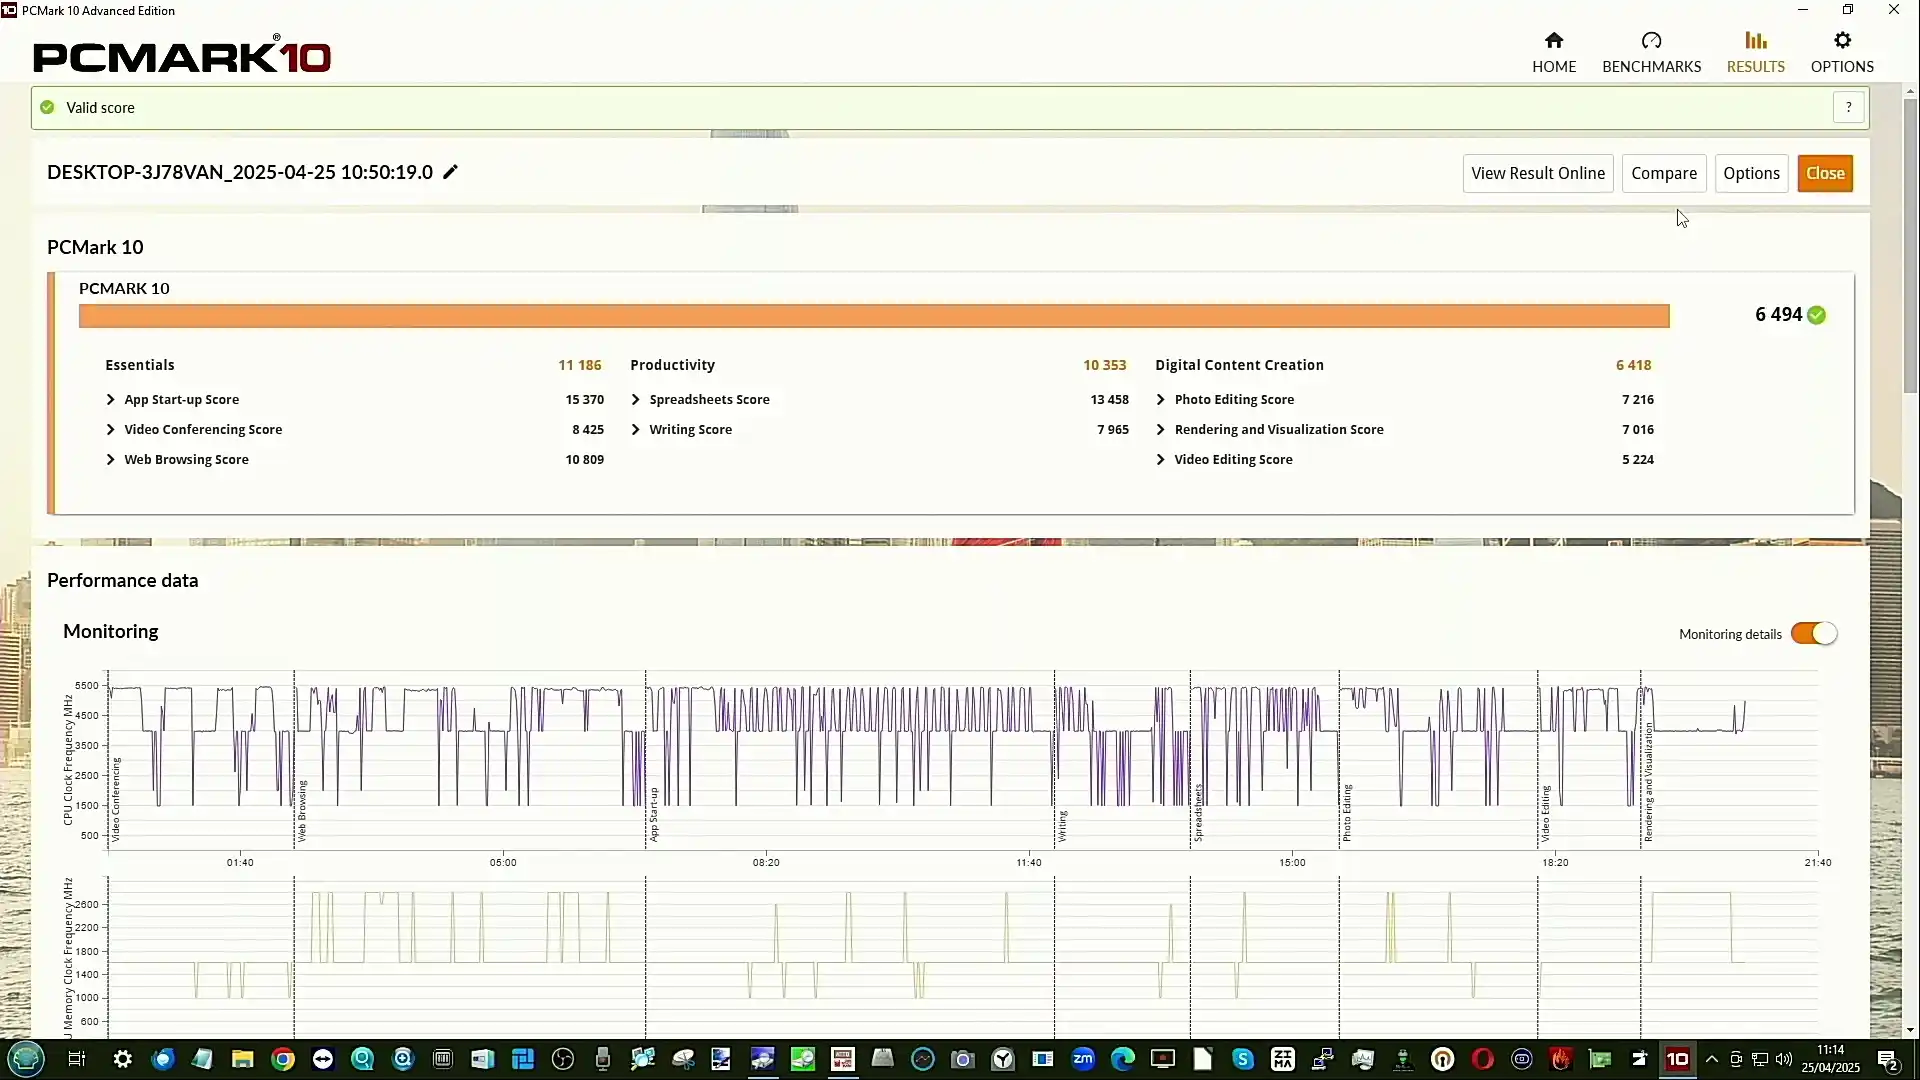The height and width of the screenshot is (1080, 1920).
Task: Click Digital Content Creation score 6 418
Action: click(1633, 365)
